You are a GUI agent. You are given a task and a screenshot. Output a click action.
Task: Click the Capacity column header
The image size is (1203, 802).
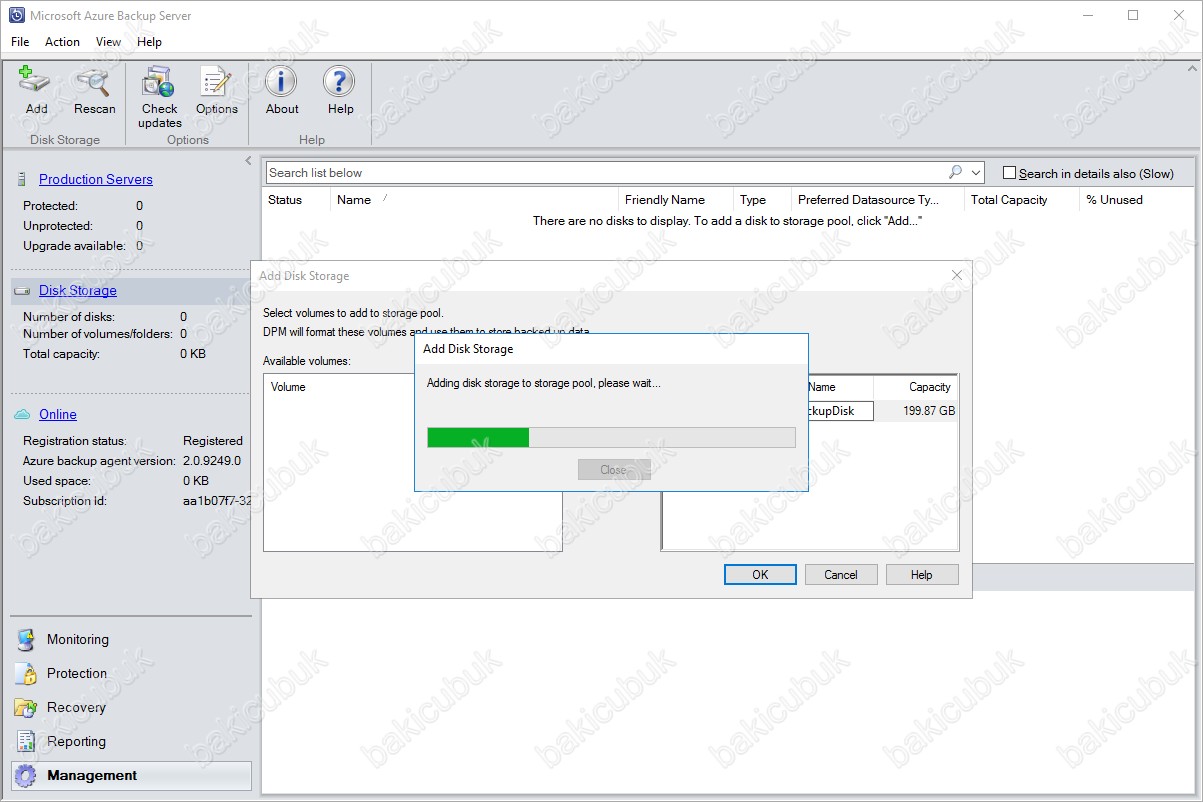tap(915, 387)
